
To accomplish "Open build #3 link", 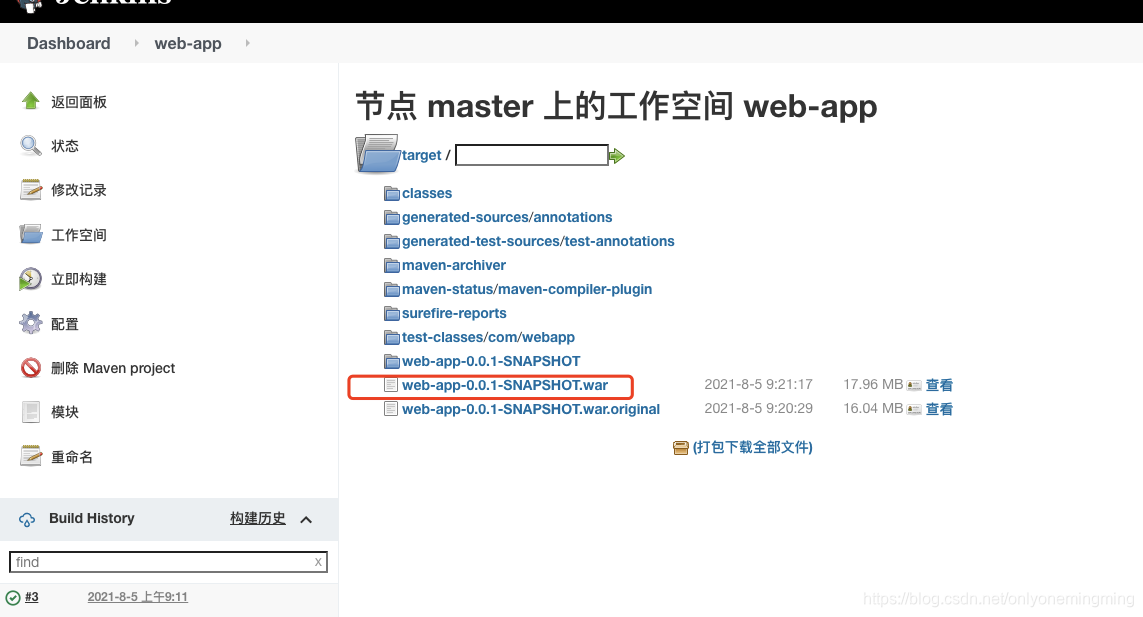I will point(31,597).
